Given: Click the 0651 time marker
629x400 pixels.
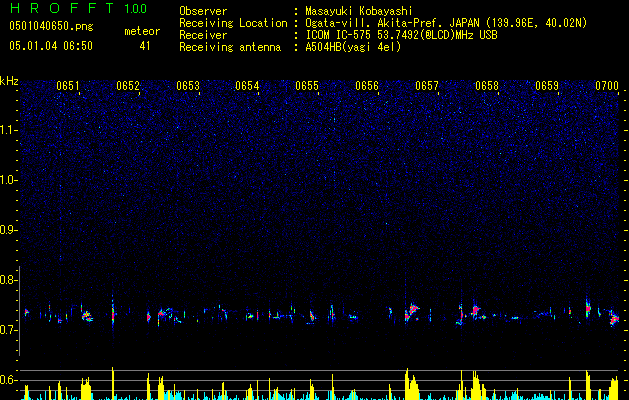Looking at the screenshot, I should click(68, 86).
